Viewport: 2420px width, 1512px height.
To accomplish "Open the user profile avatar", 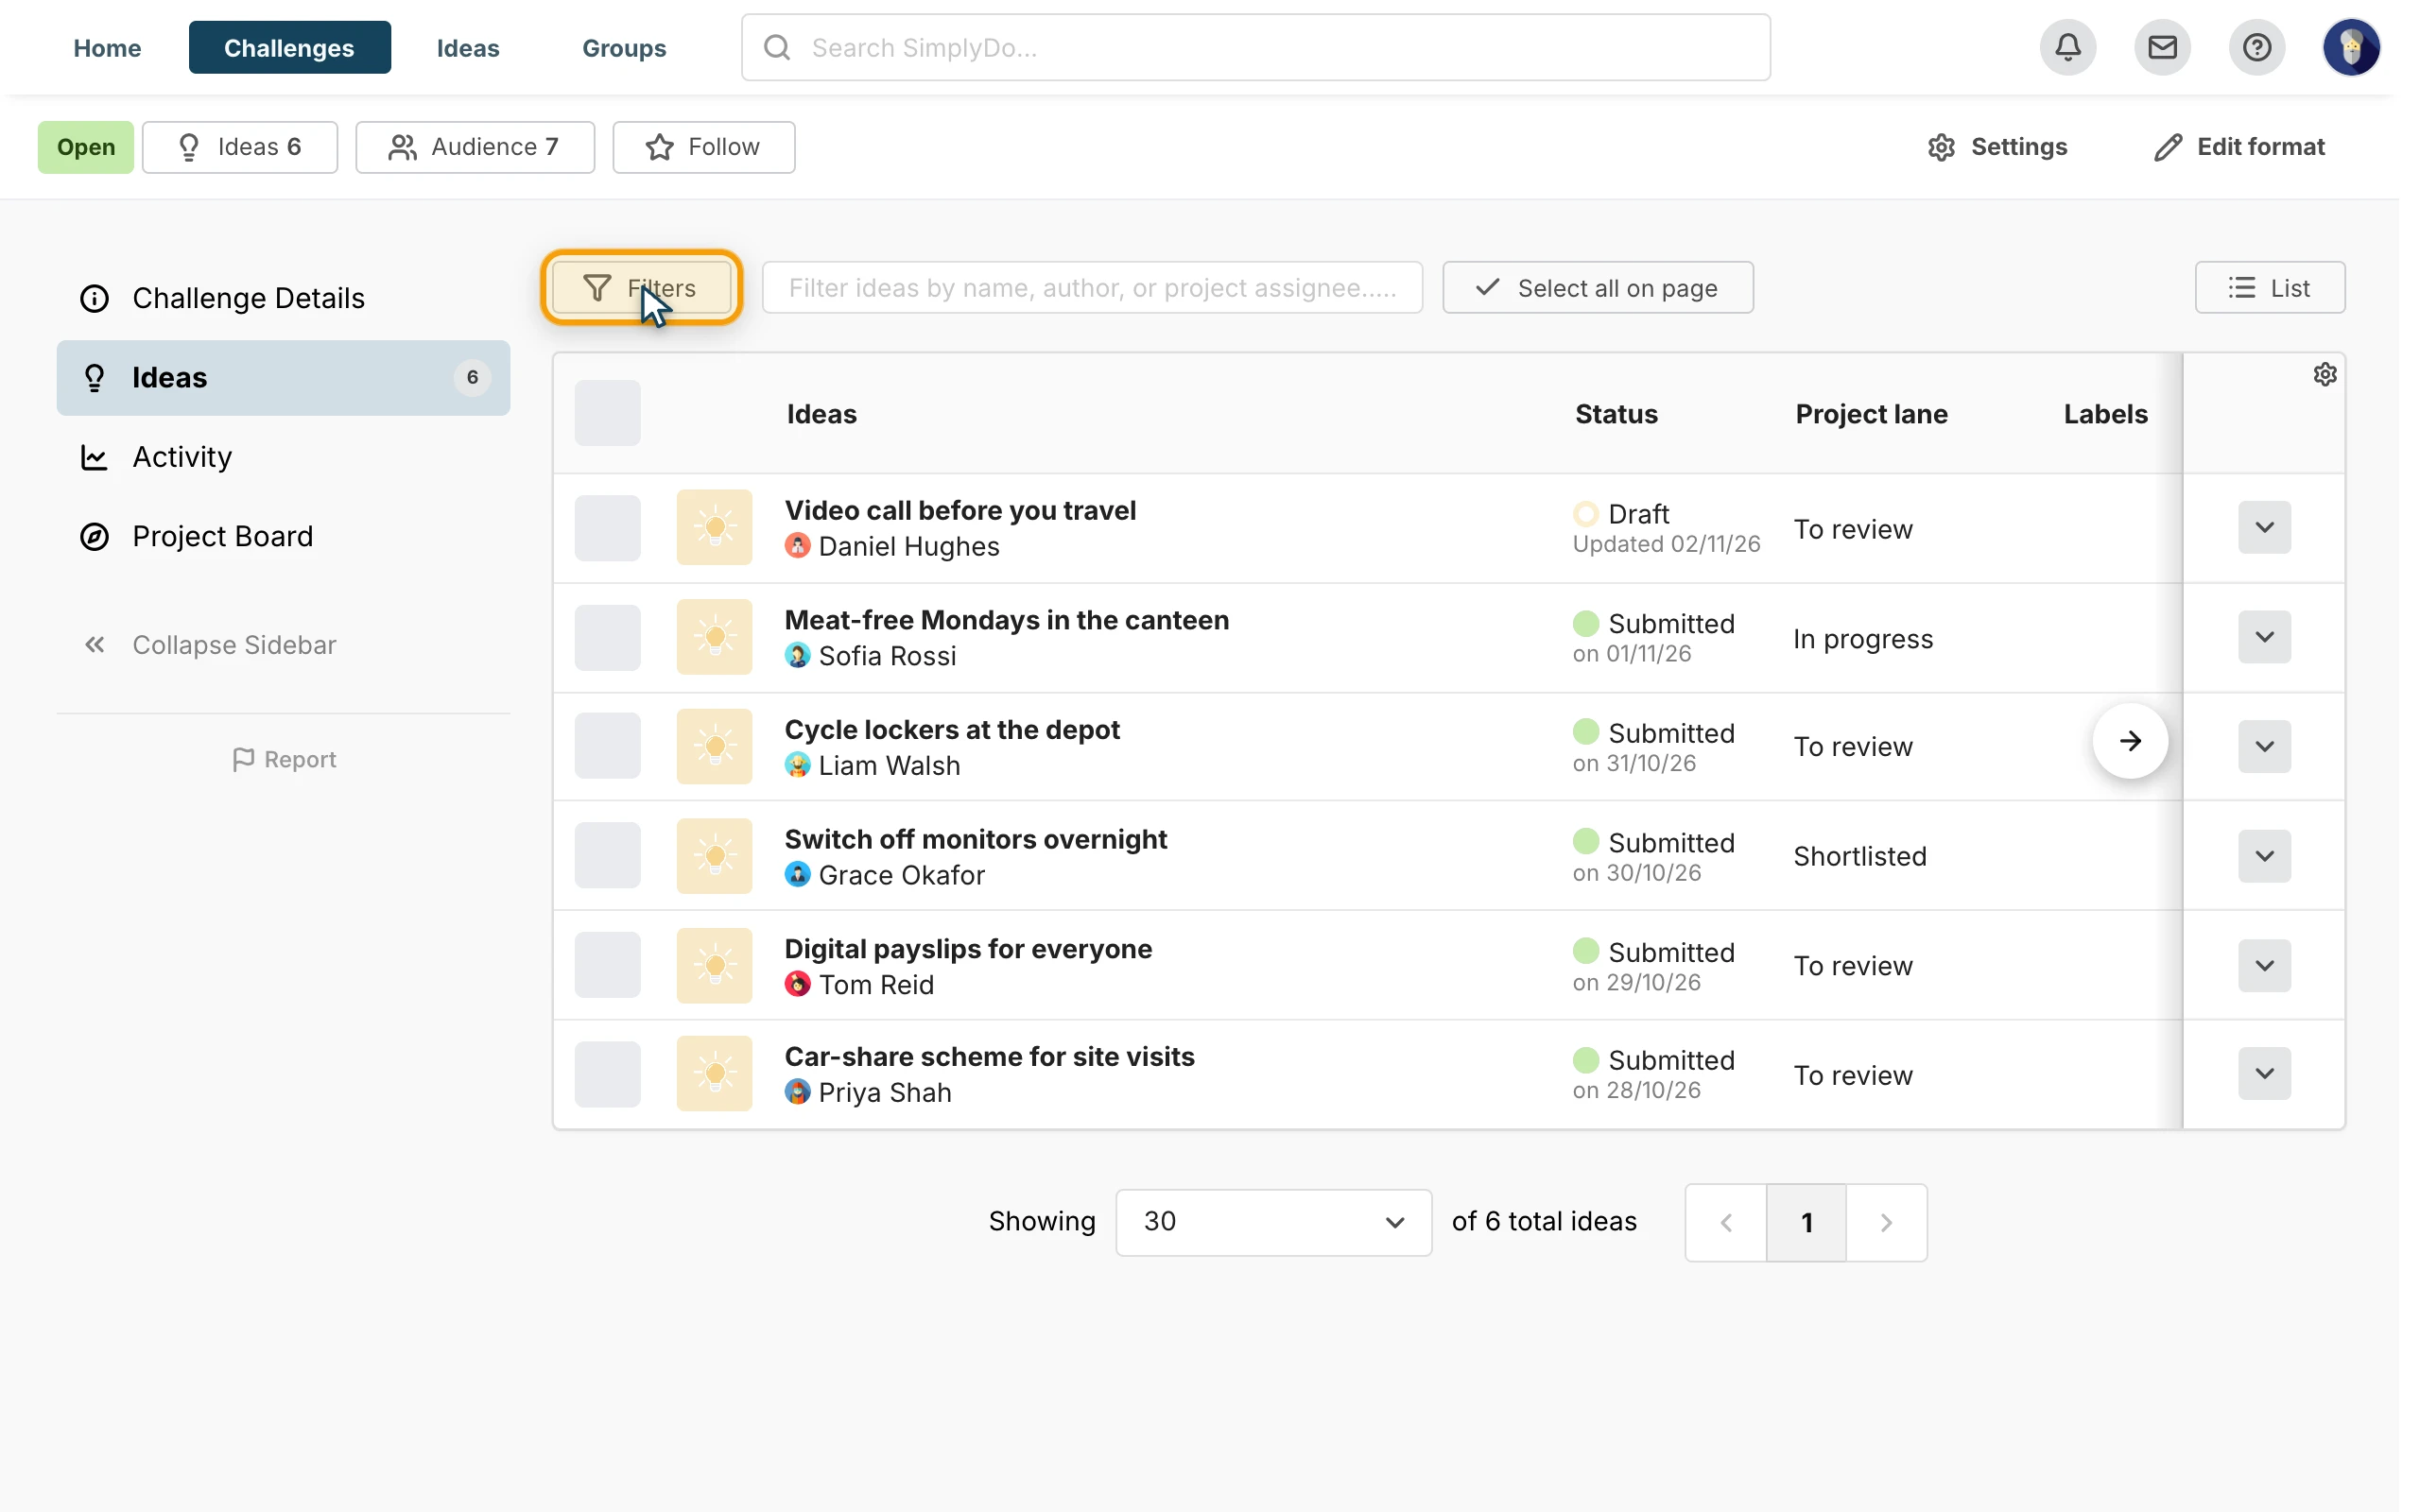I will pyautogui.click(x=2351, y=47).
